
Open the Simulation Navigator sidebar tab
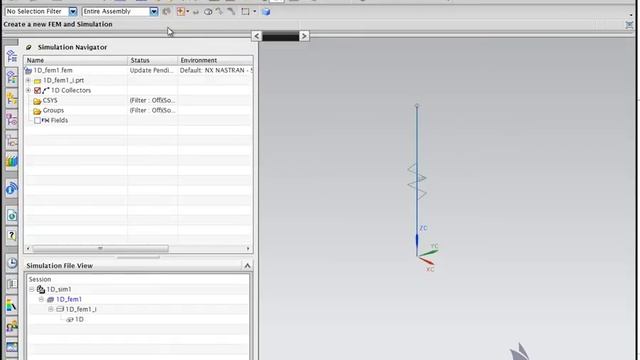[11, 56]
